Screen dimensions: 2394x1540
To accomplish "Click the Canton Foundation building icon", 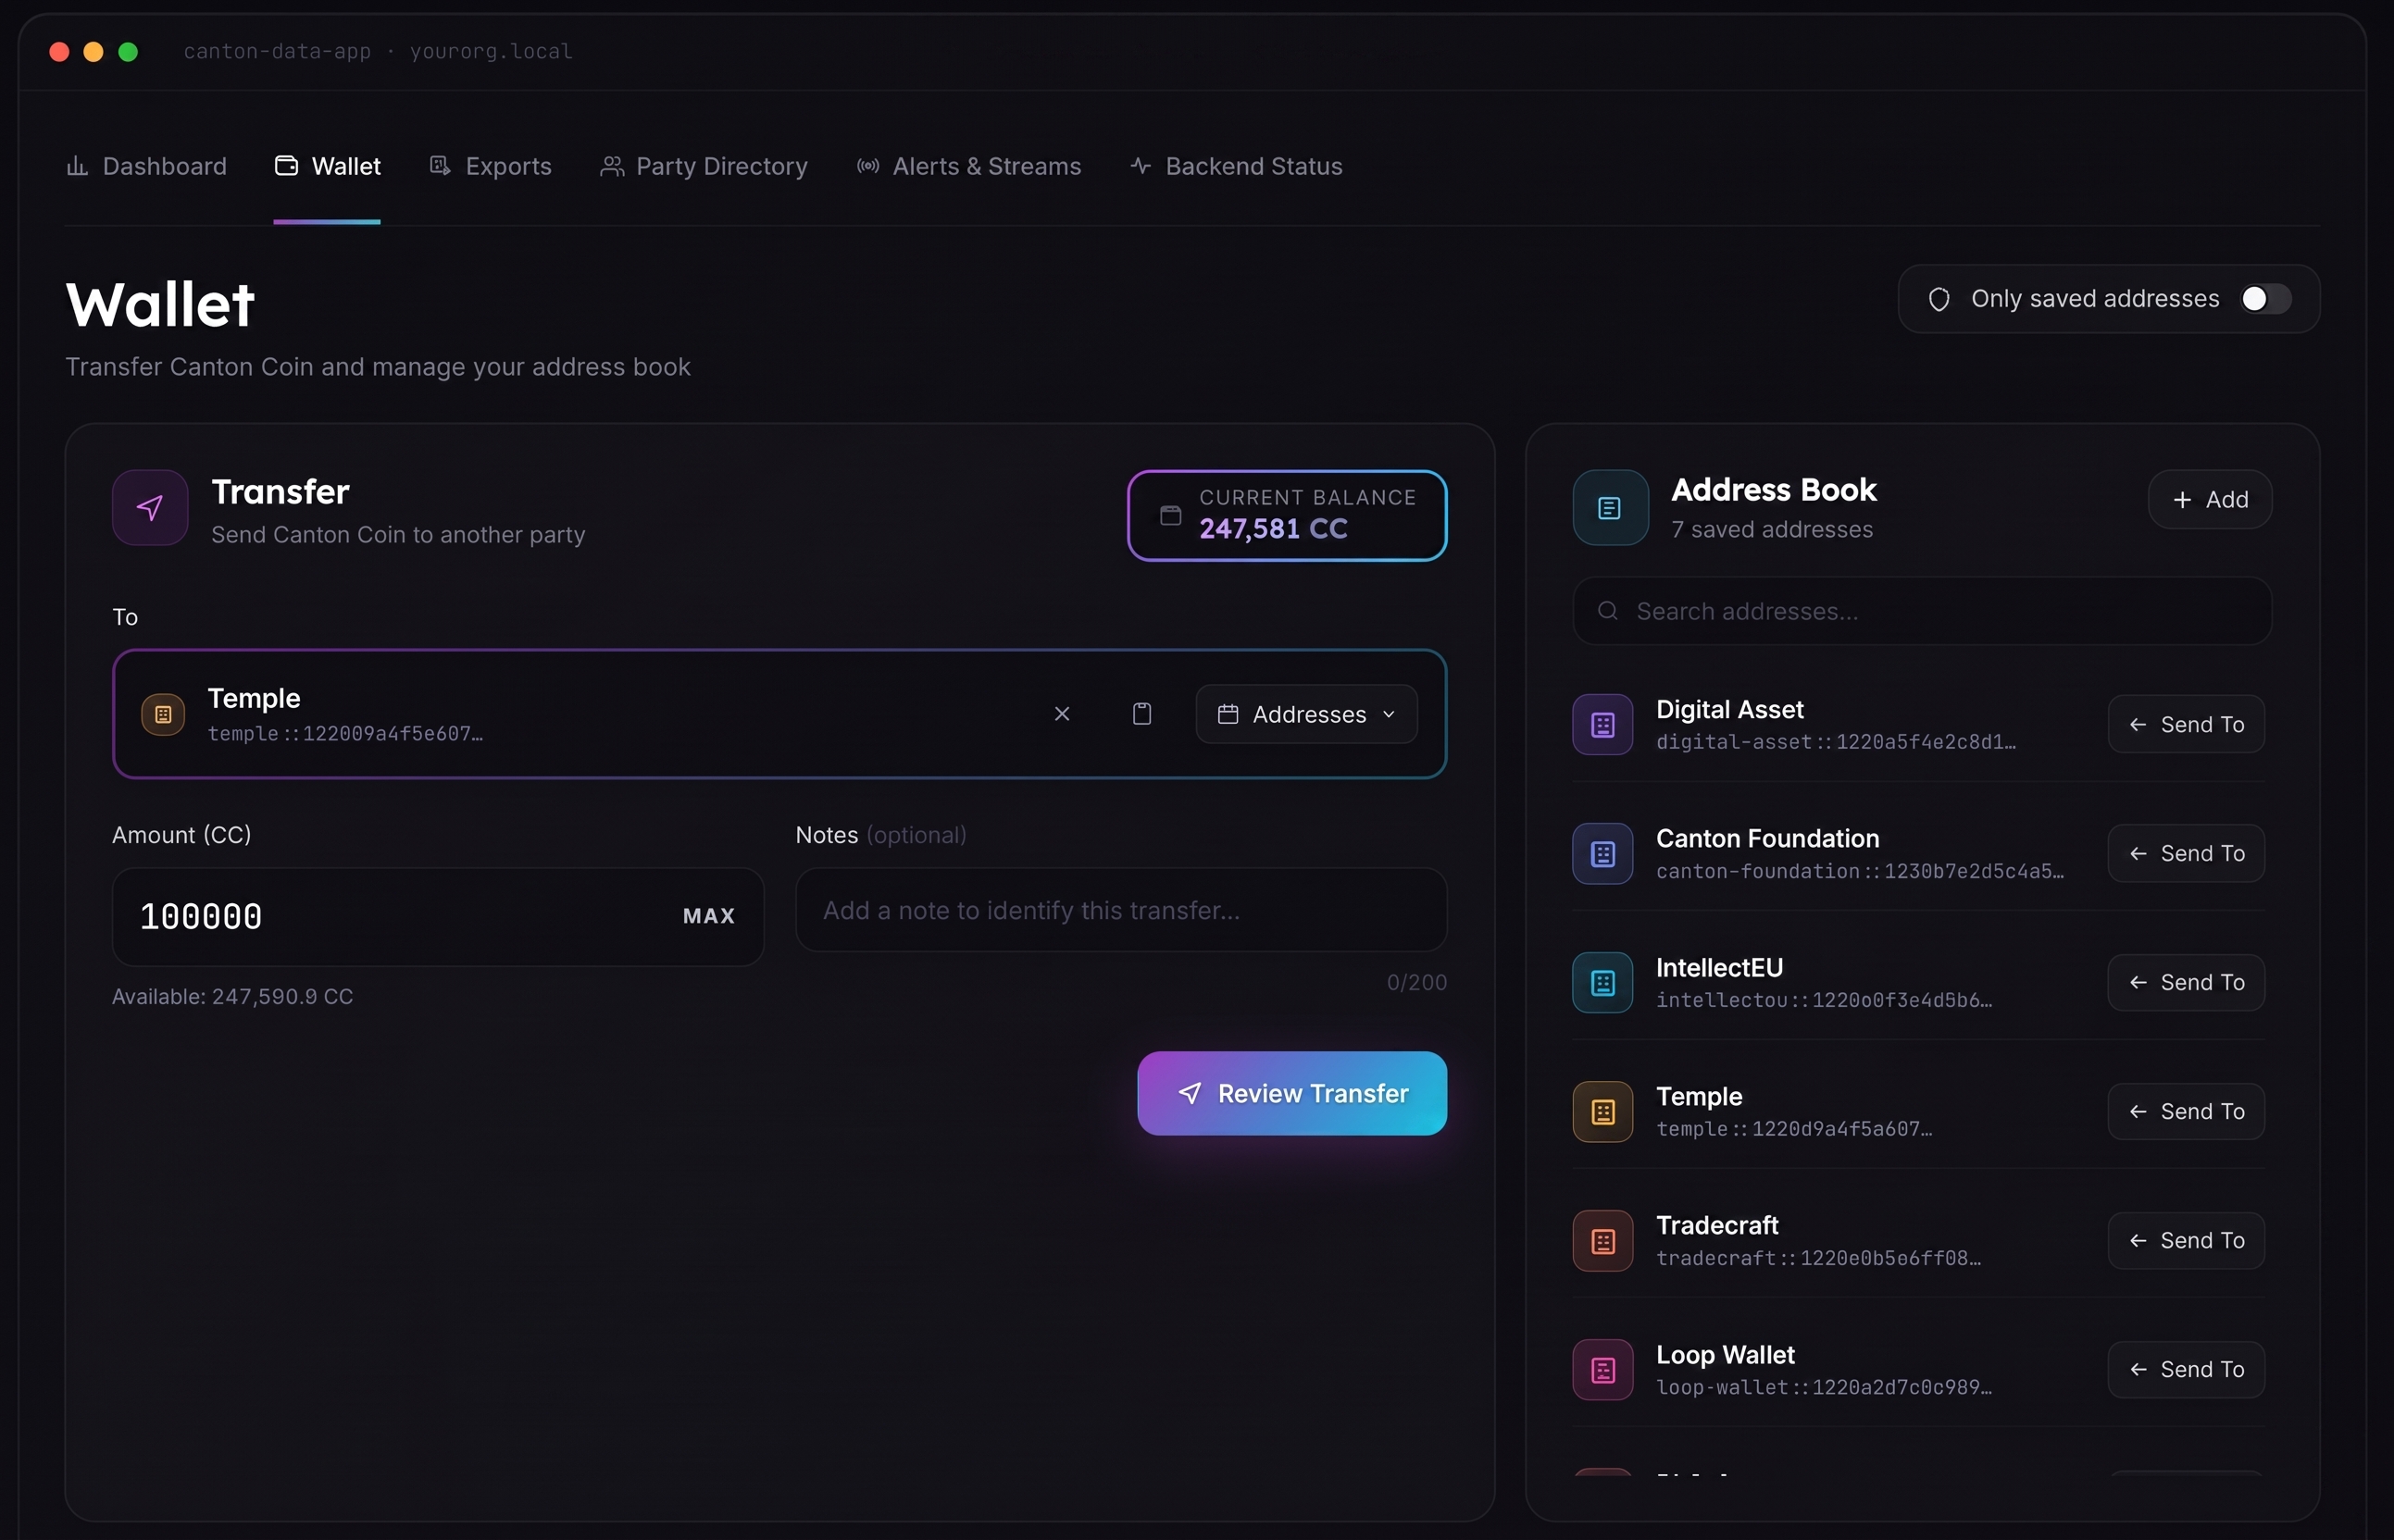I will click(x=1603, y=853).
